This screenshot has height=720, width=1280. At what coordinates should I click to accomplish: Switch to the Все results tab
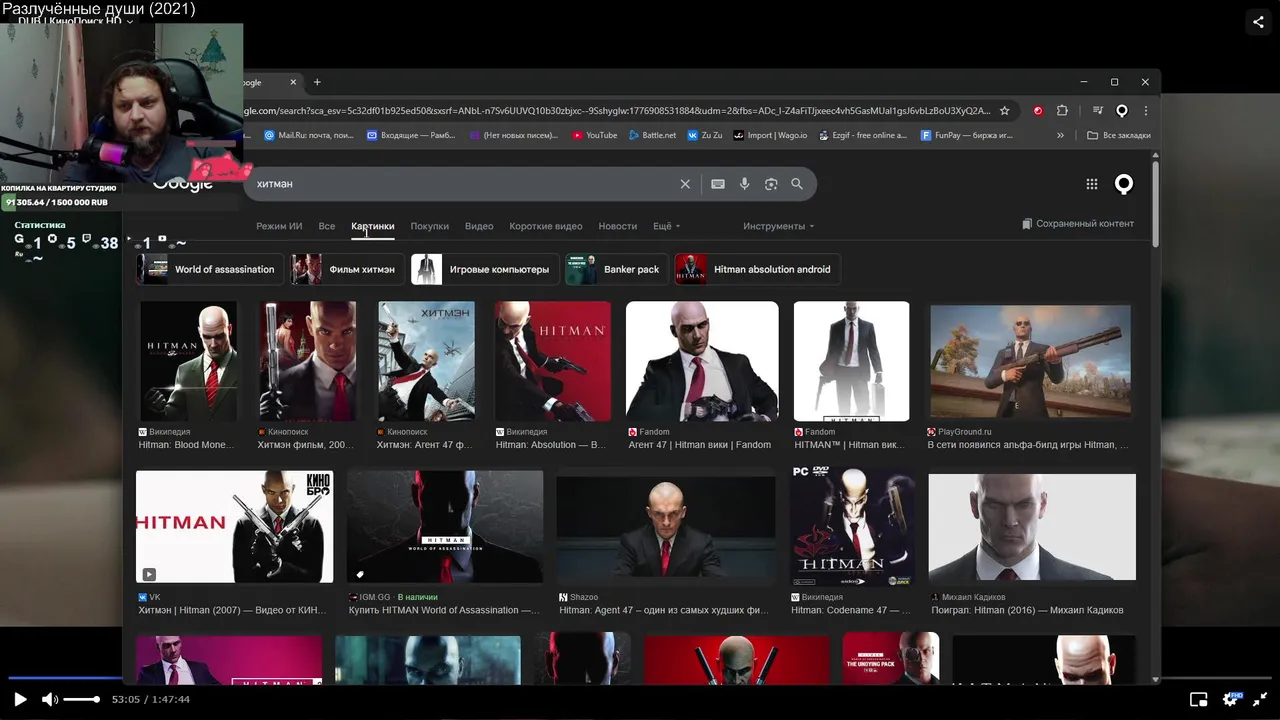(x=327, y=226)
